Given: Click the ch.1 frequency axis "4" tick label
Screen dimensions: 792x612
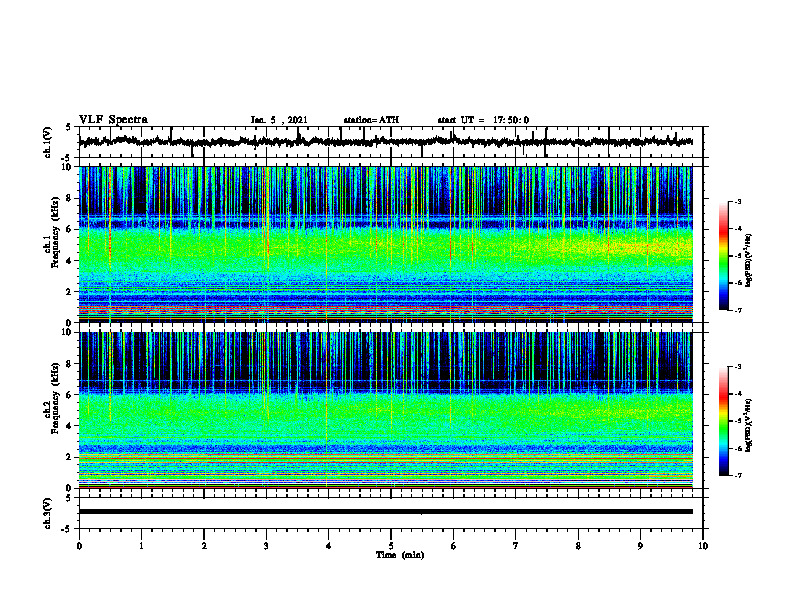Looking at the screenshot, I should pyautogui.click(x=70, y=261).
